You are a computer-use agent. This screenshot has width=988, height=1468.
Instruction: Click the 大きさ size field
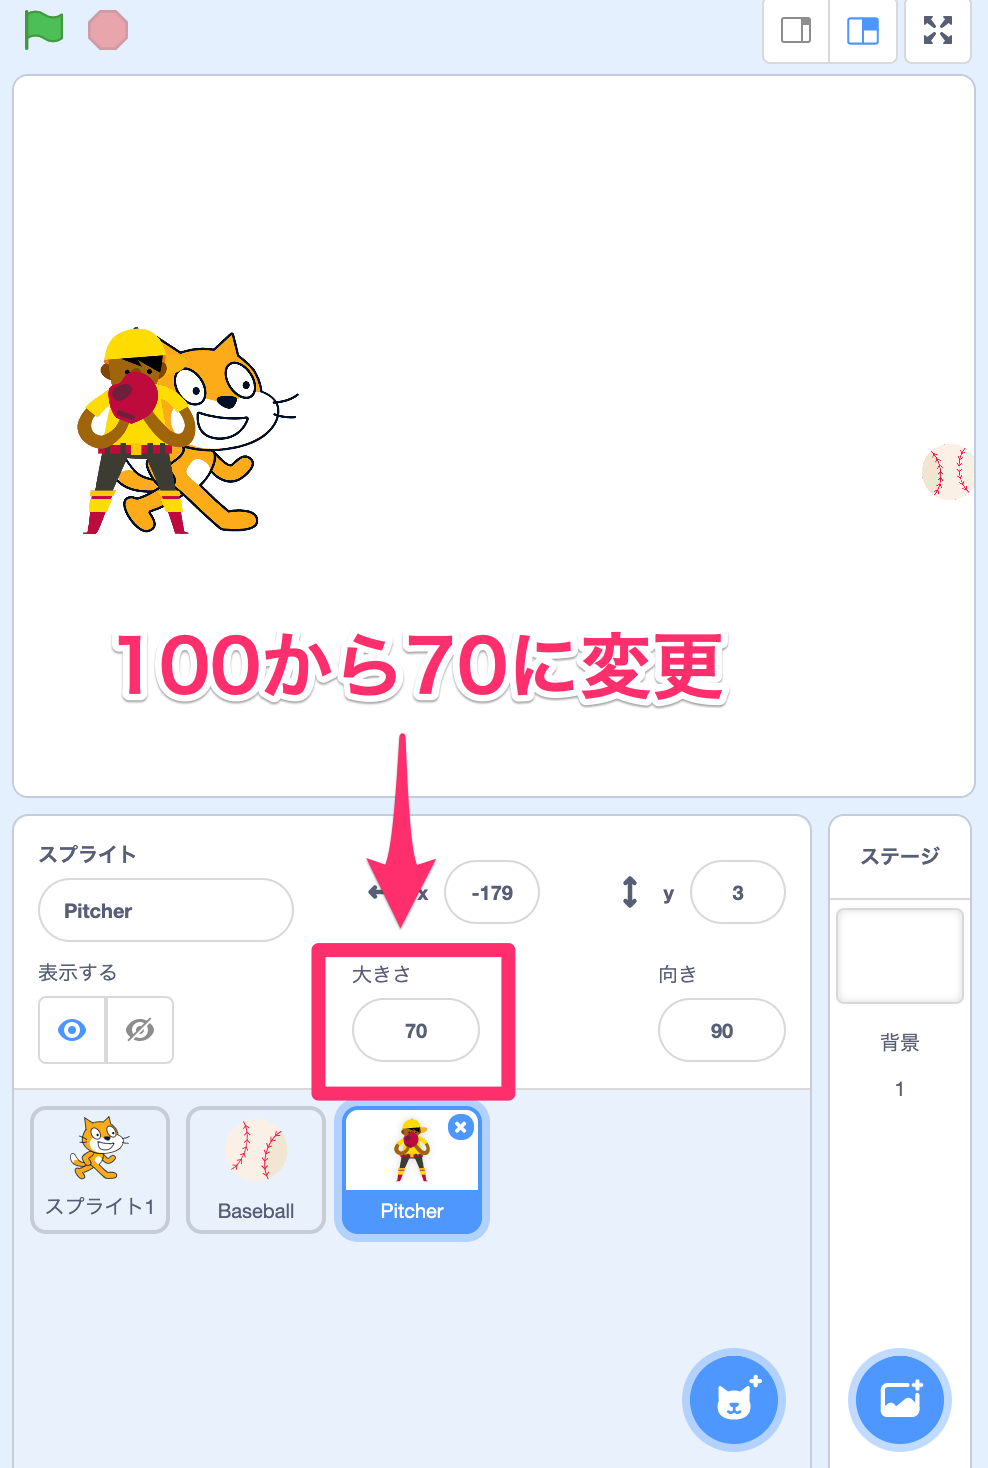[x=416, y=1030]
